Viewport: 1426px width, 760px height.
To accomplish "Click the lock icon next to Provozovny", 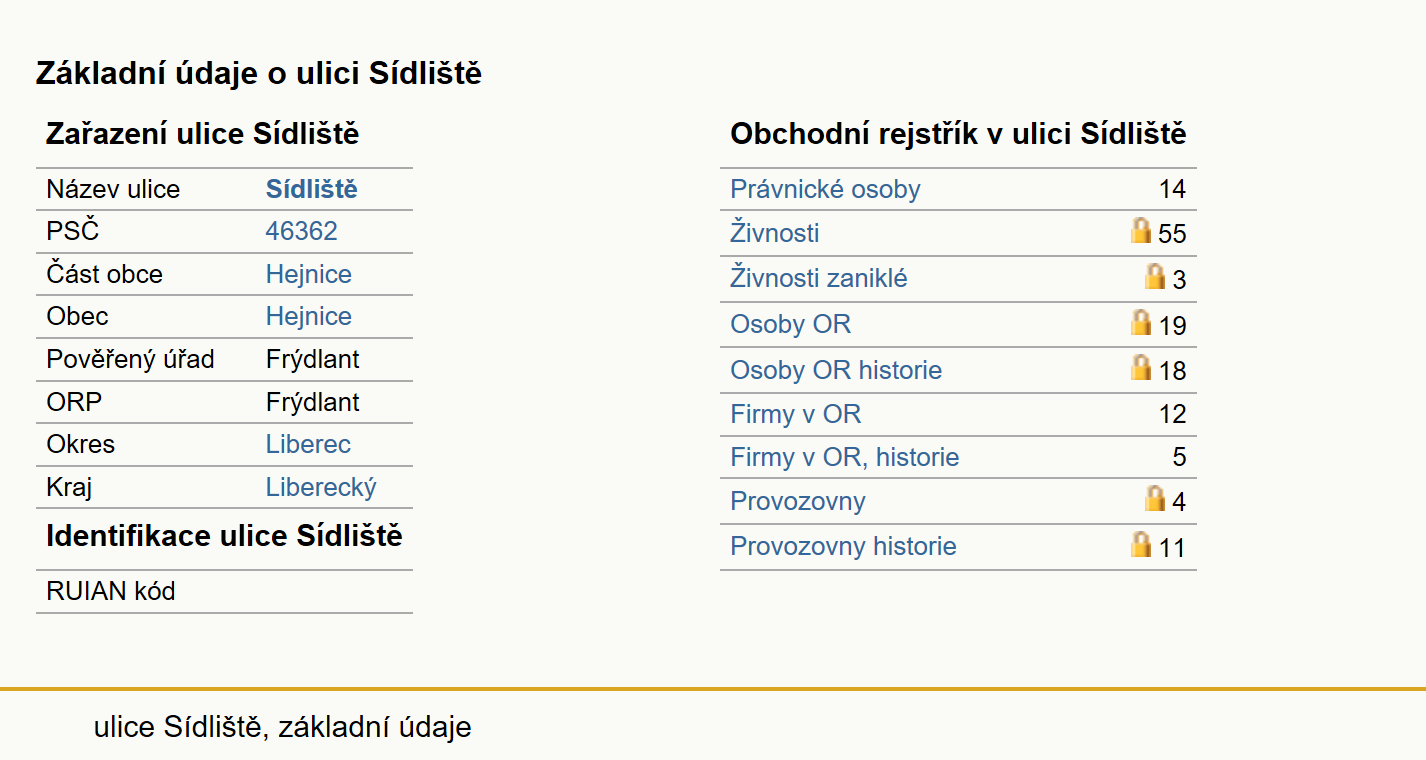I will click(x=1155, y=498).
